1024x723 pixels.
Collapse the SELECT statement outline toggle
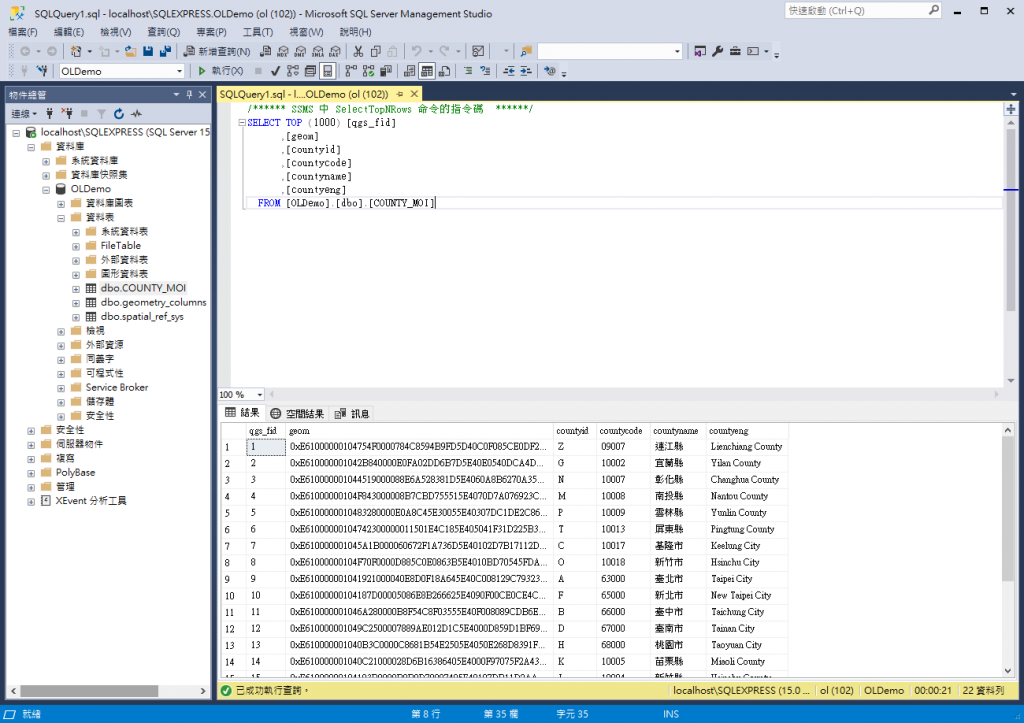point(242,122)
